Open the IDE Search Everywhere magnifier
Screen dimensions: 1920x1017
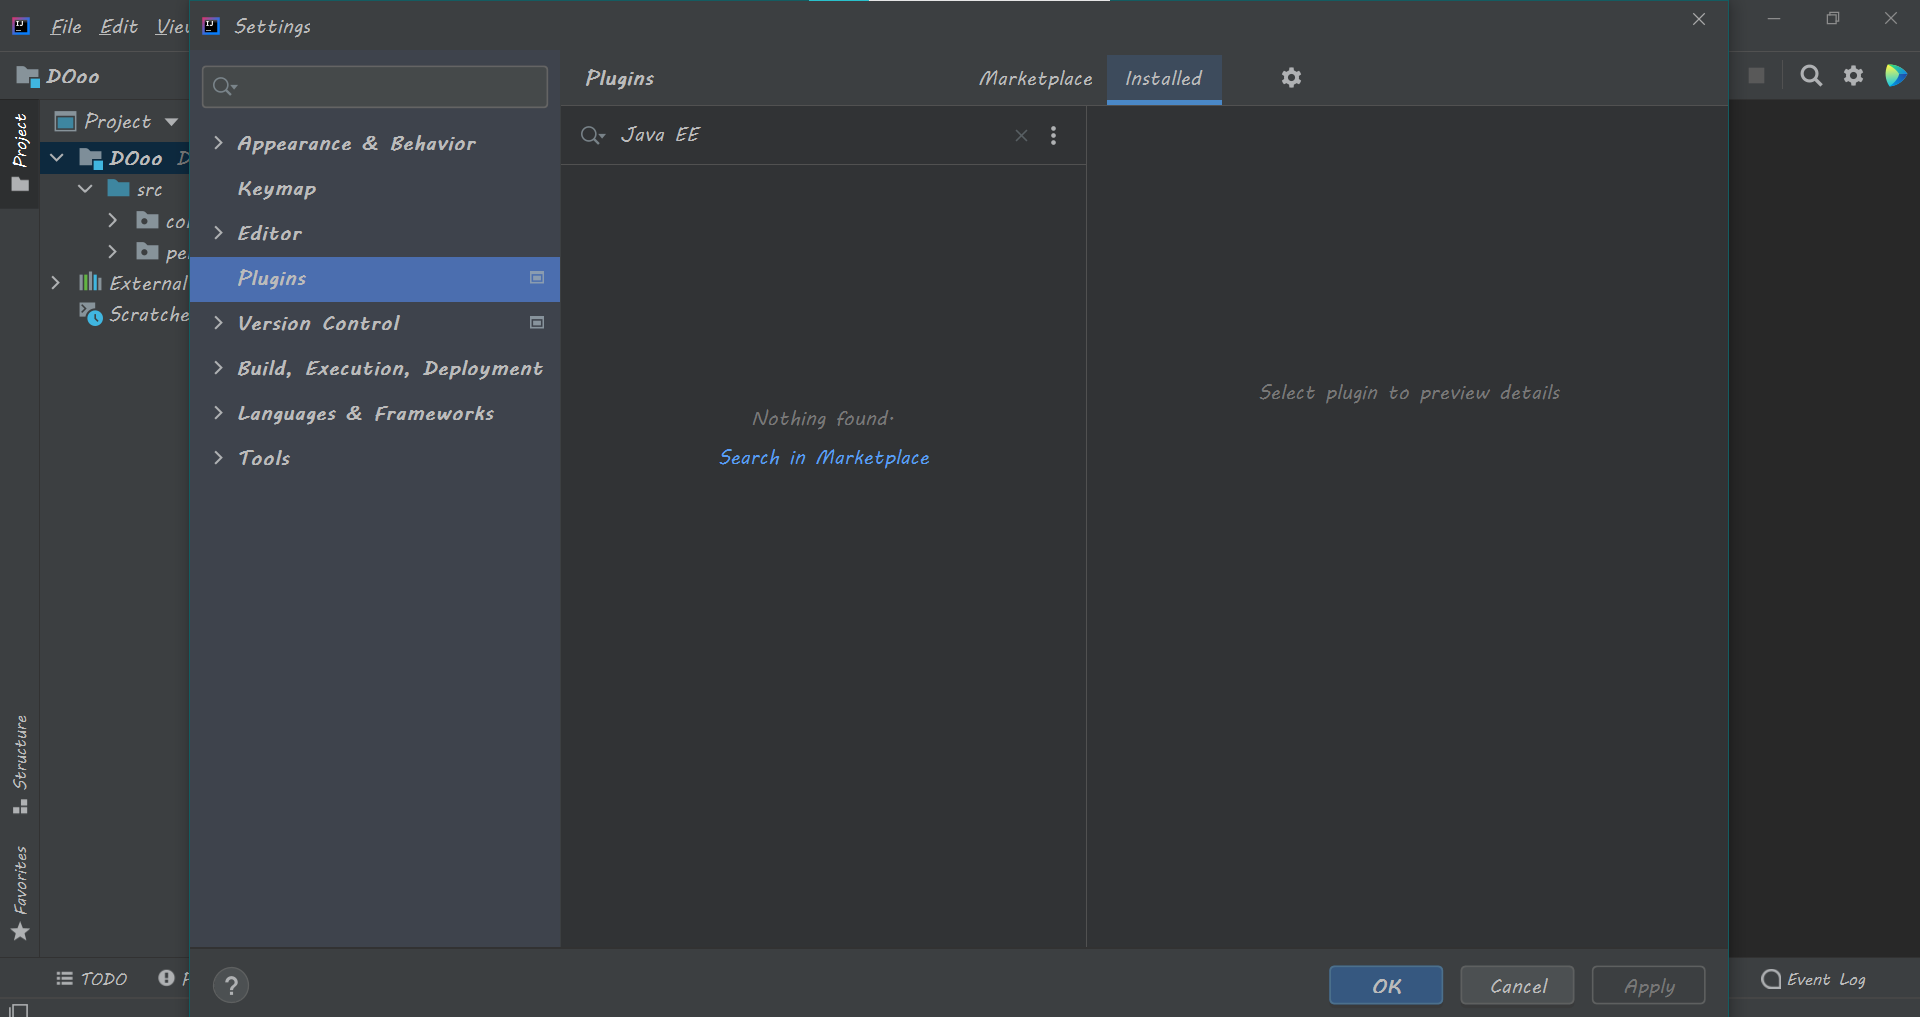point(1811,76)
